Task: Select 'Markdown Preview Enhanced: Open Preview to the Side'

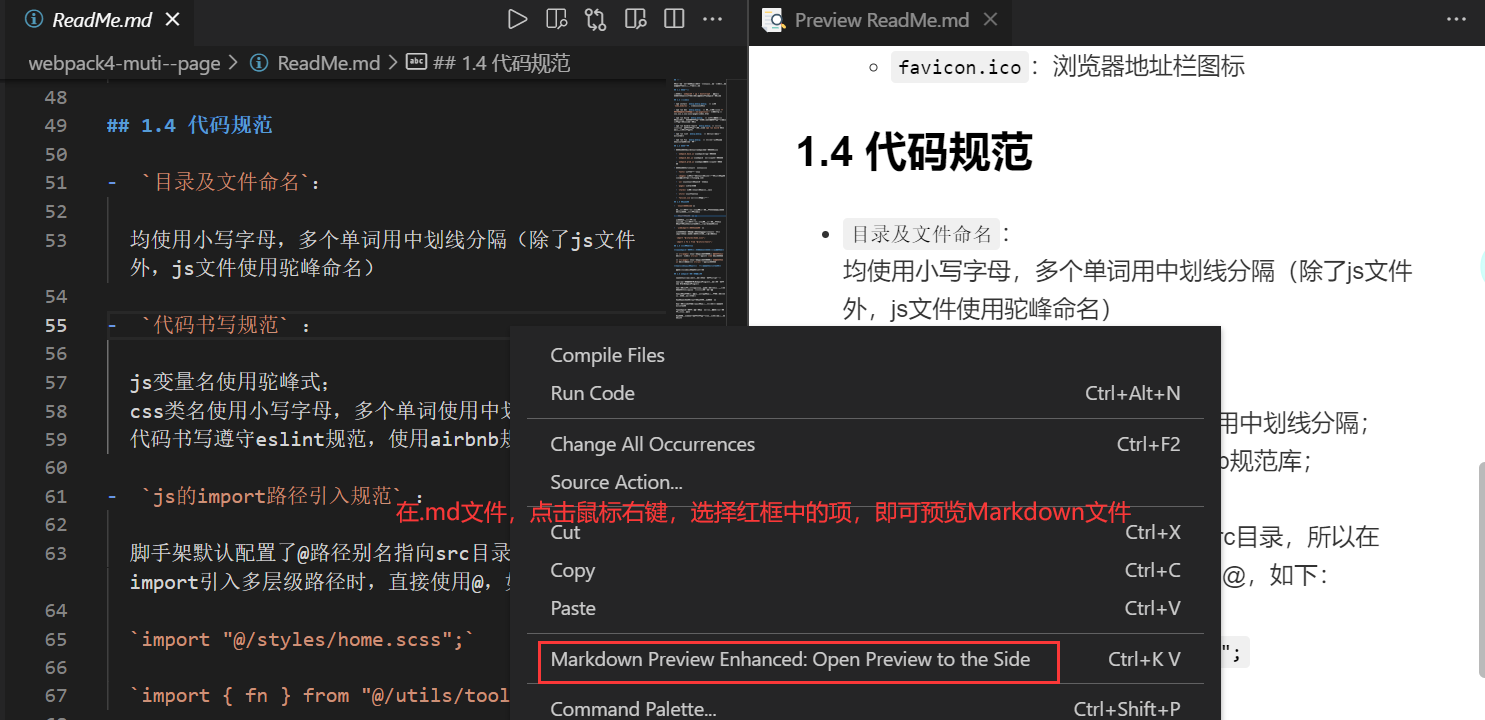Action: click(x=795, y=660)
